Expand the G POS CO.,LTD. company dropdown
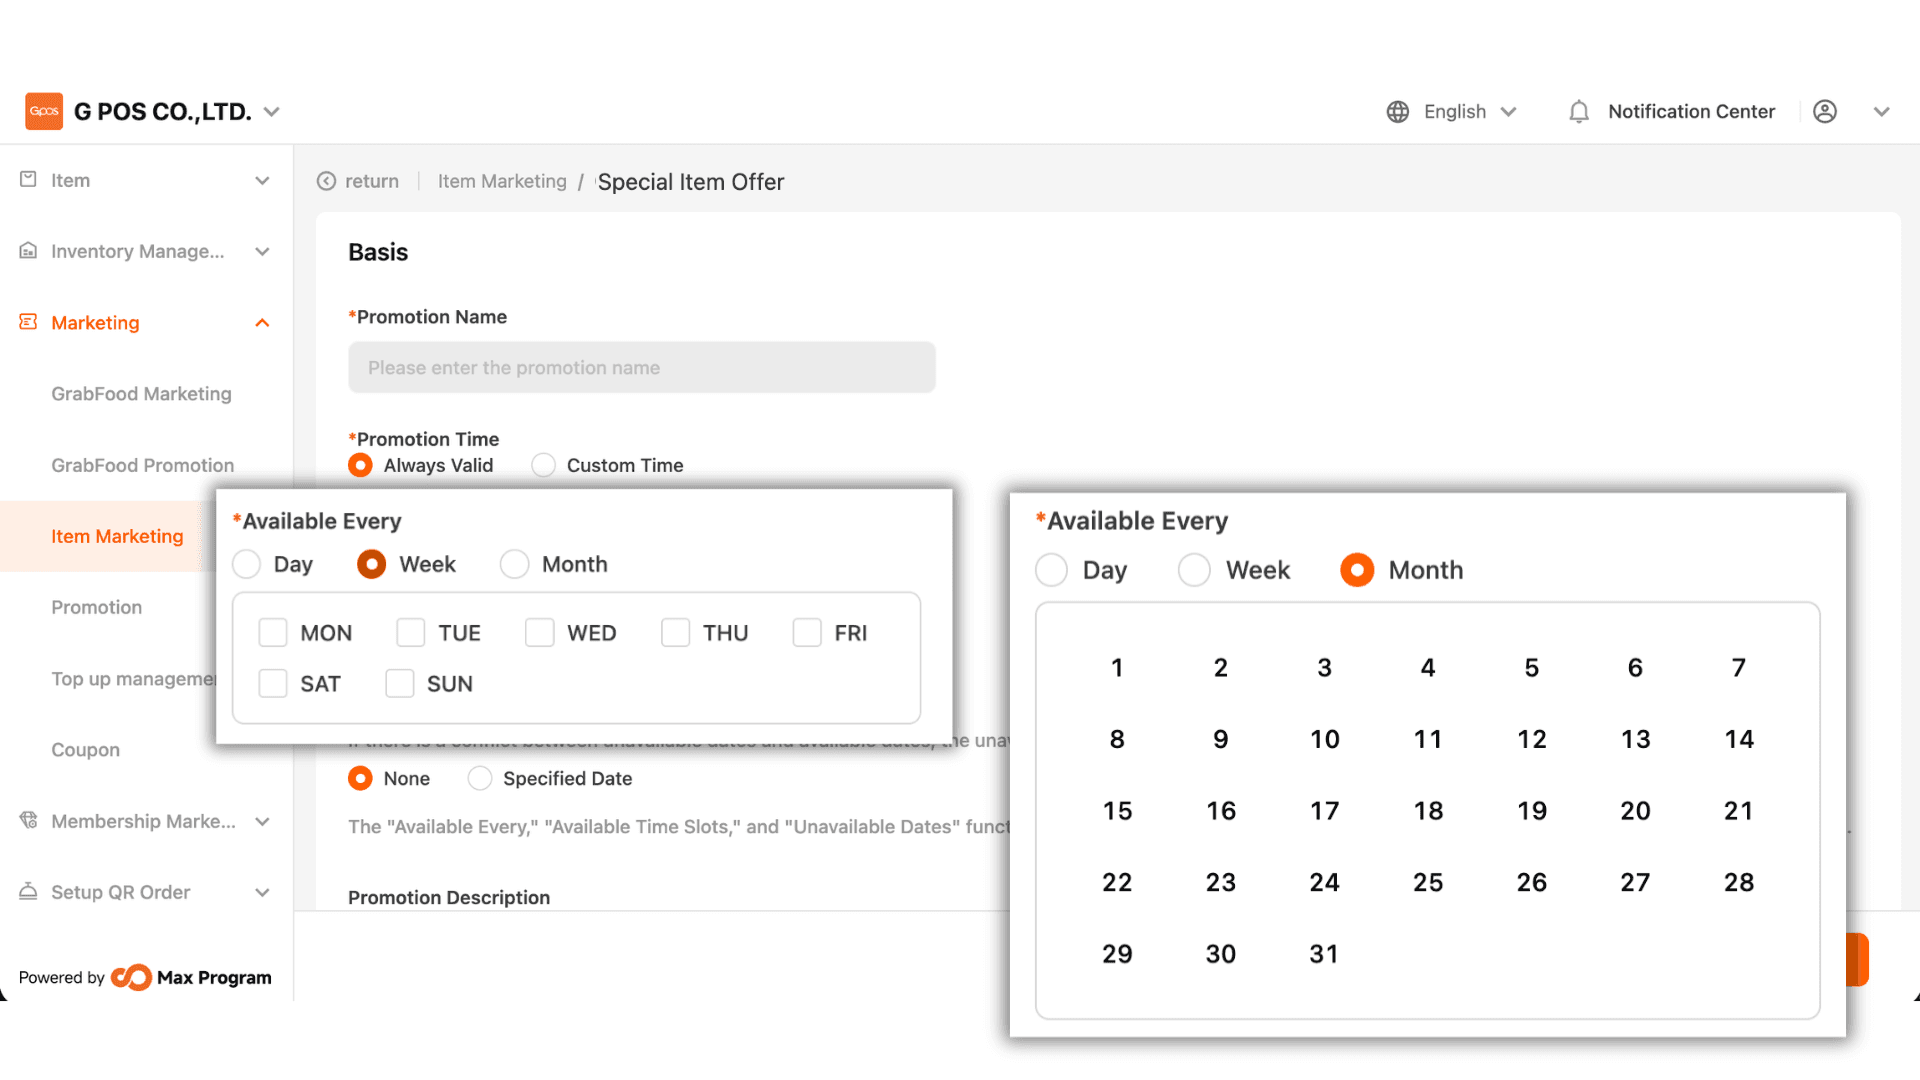Viewport: 1920px width, 1080px height. point(271,112)
